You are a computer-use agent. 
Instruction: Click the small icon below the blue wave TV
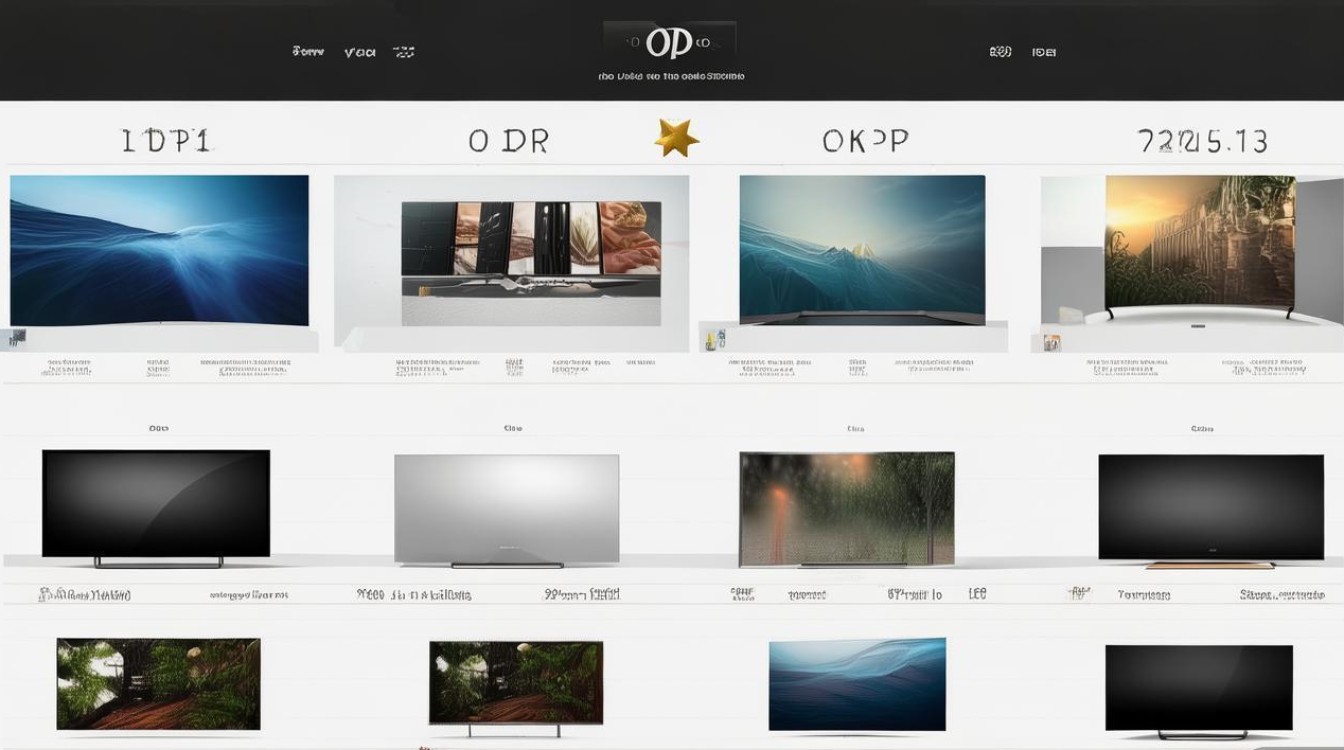[x=18, y=338]
